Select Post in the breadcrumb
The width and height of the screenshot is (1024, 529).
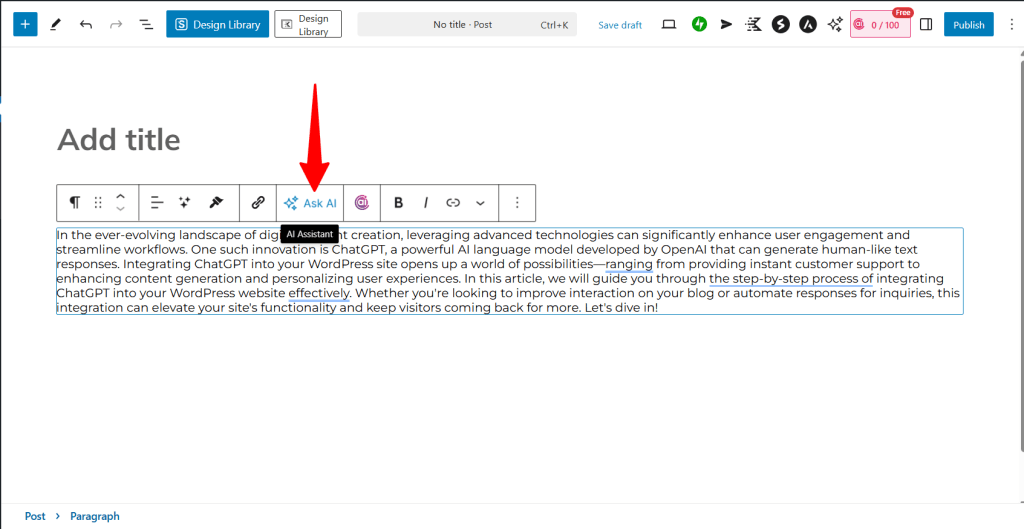35,516
